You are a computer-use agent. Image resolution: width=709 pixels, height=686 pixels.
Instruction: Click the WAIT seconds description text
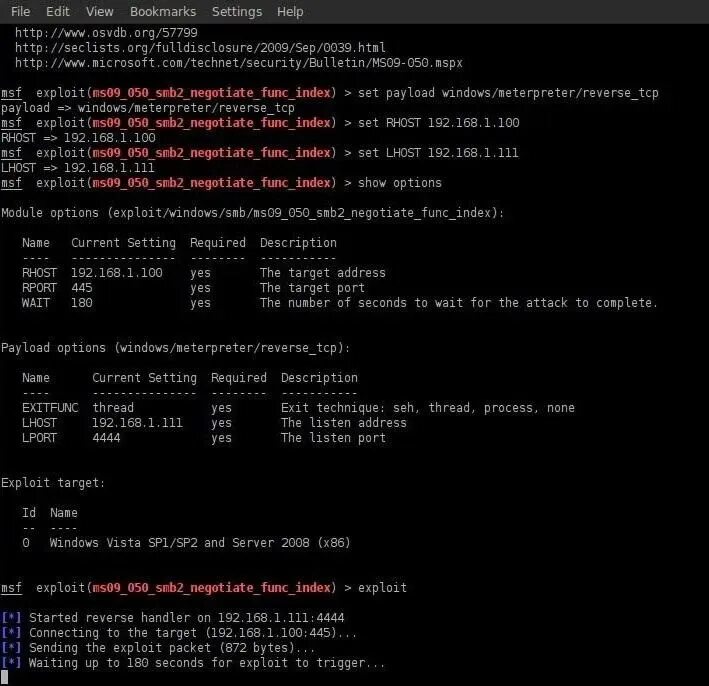tap(458, 303)
